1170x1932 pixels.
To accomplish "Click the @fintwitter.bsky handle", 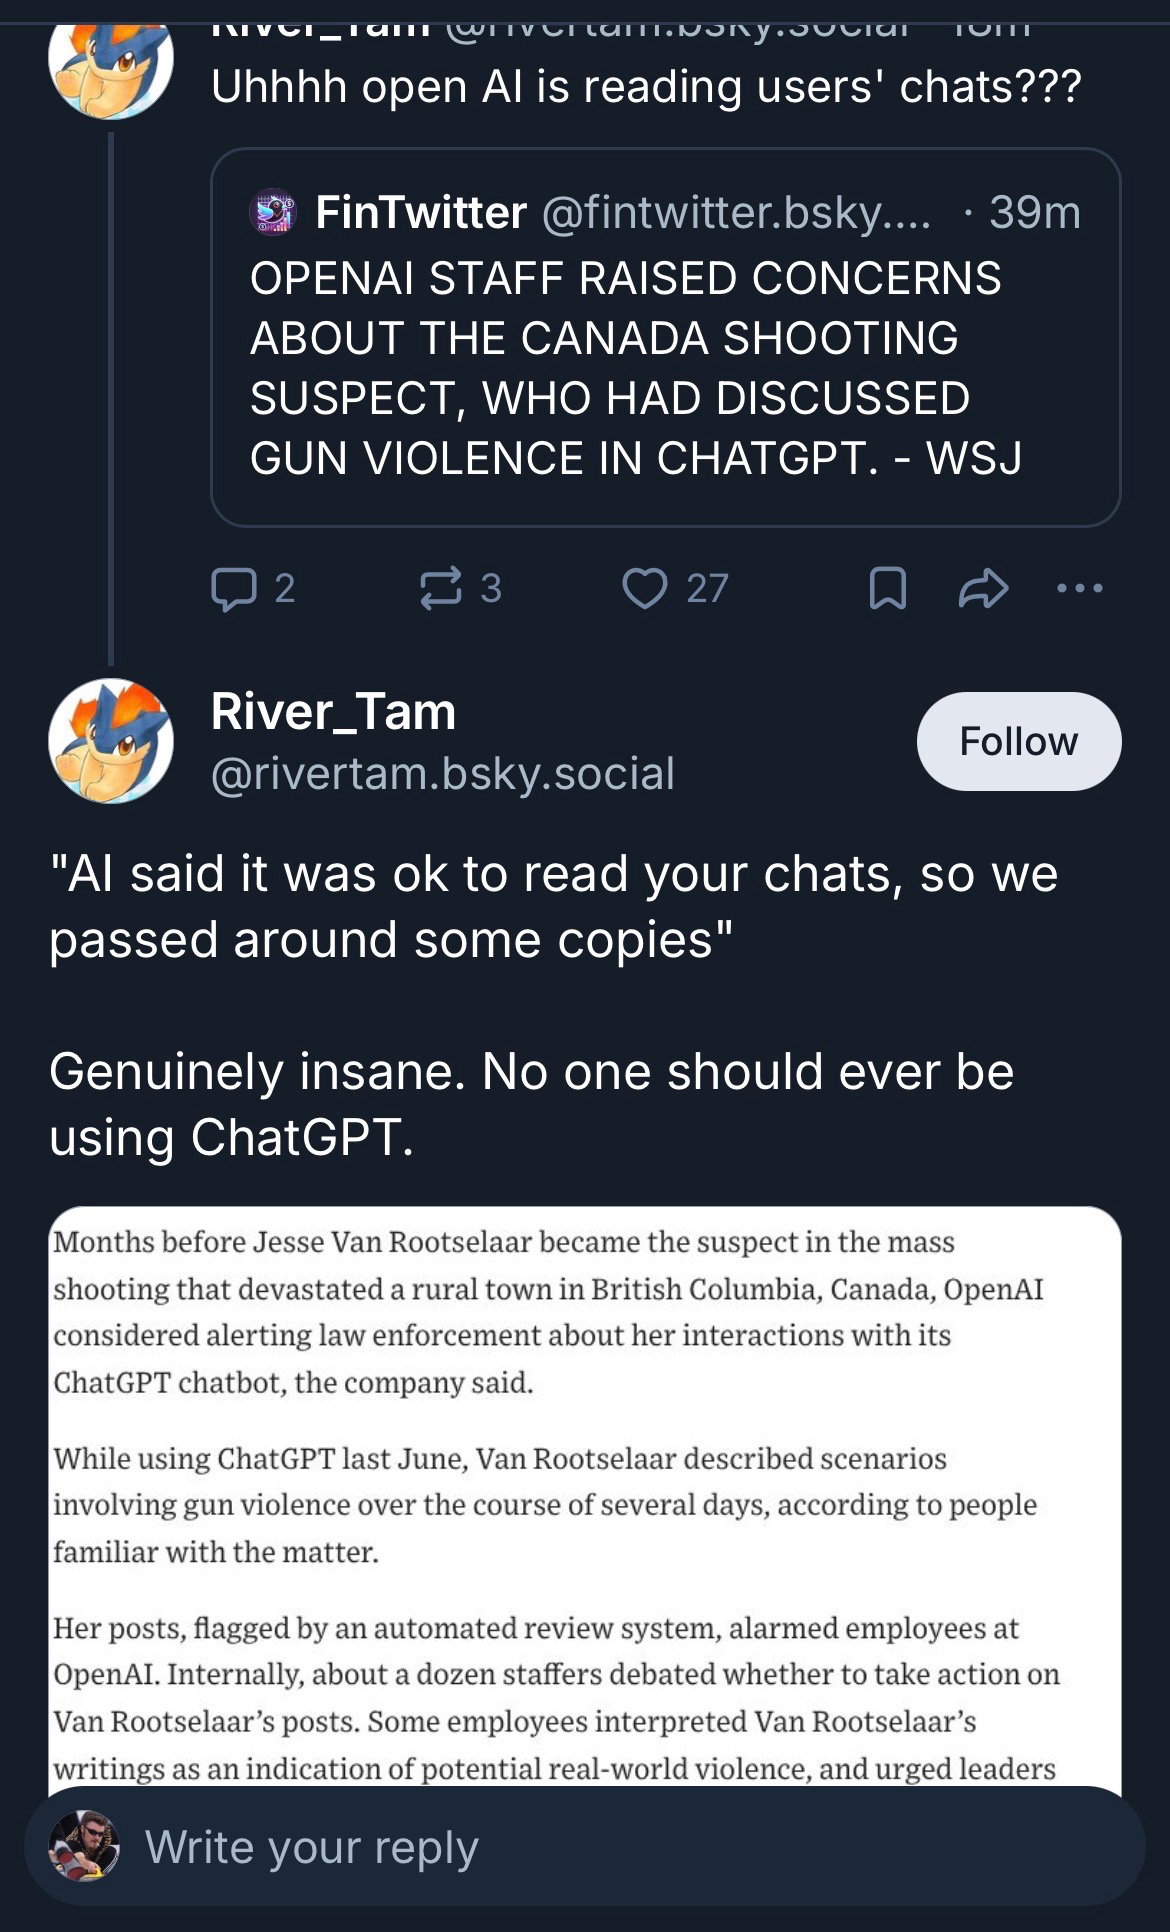I will tap(736, 212).
